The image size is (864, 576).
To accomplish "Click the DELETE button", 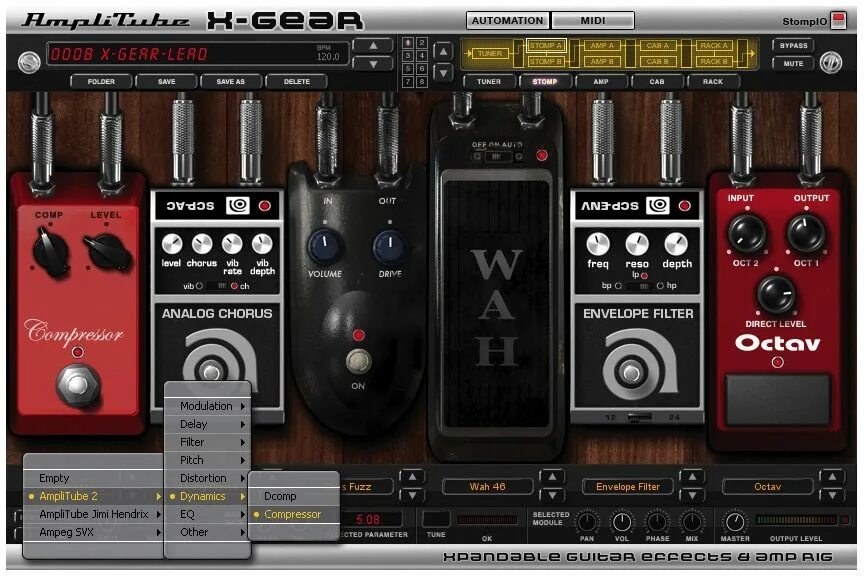I will [x=296, y=82].
